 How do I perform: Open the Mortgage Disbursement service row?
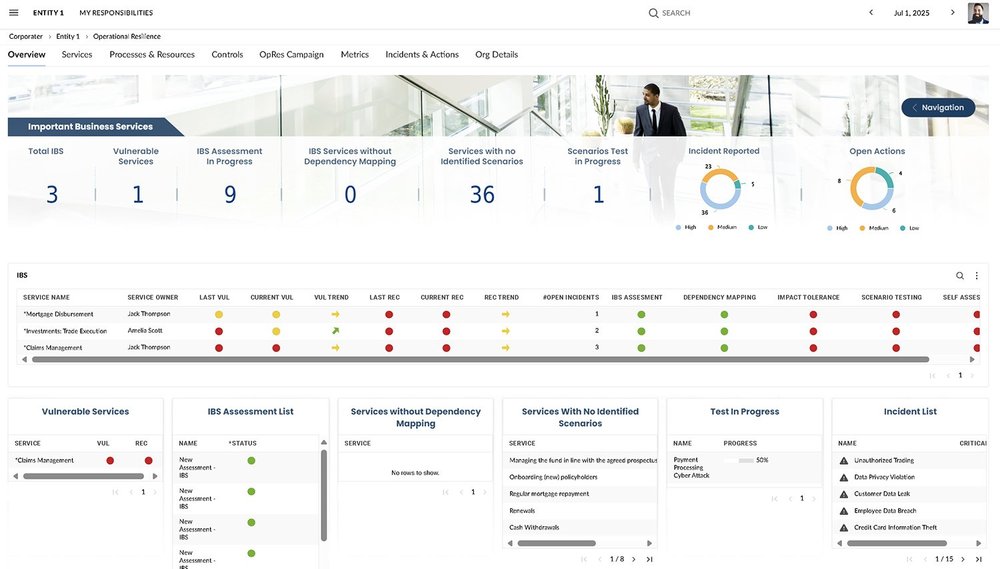coord(497,314)
